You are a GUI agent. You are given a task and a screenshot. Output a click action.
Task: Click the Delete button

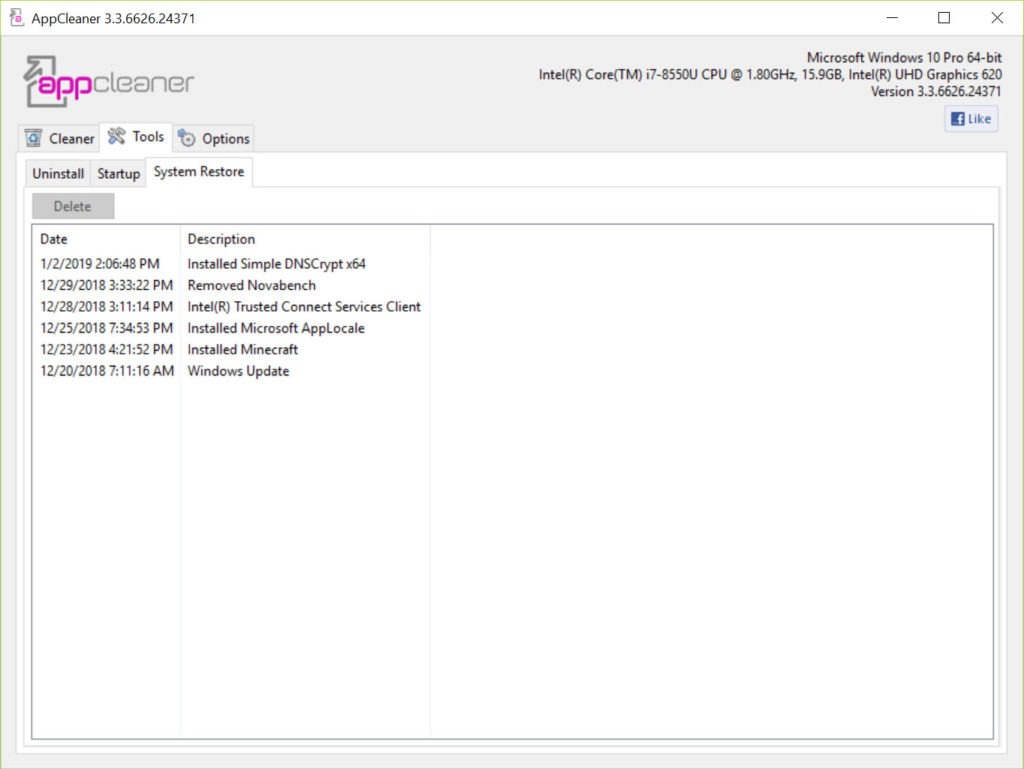pos(73,206)
